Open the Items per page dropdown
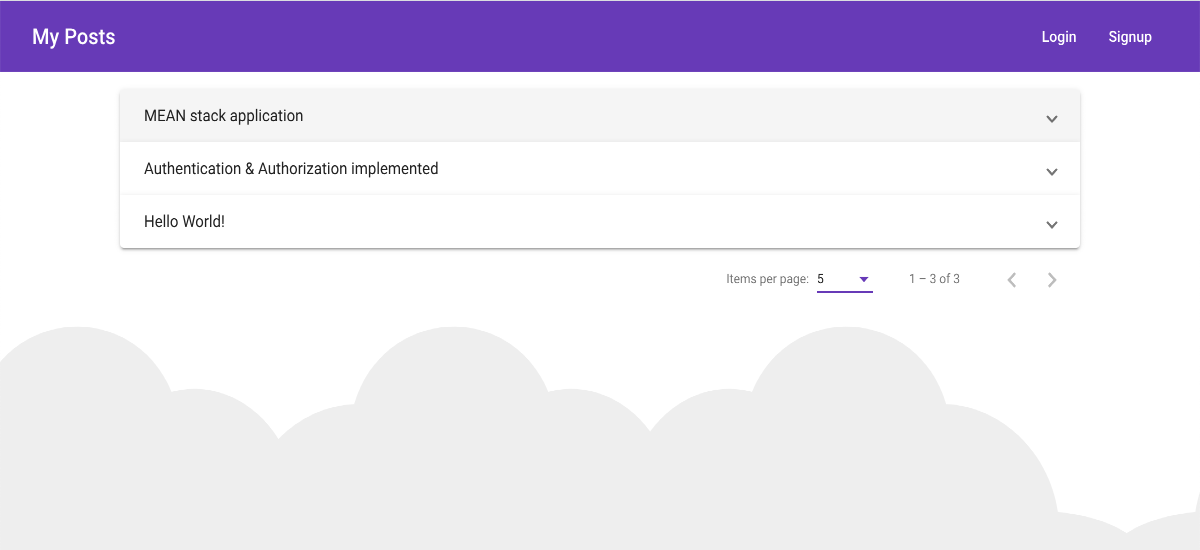The width and height of the screenshot is (1200, 550). [845, 279]
